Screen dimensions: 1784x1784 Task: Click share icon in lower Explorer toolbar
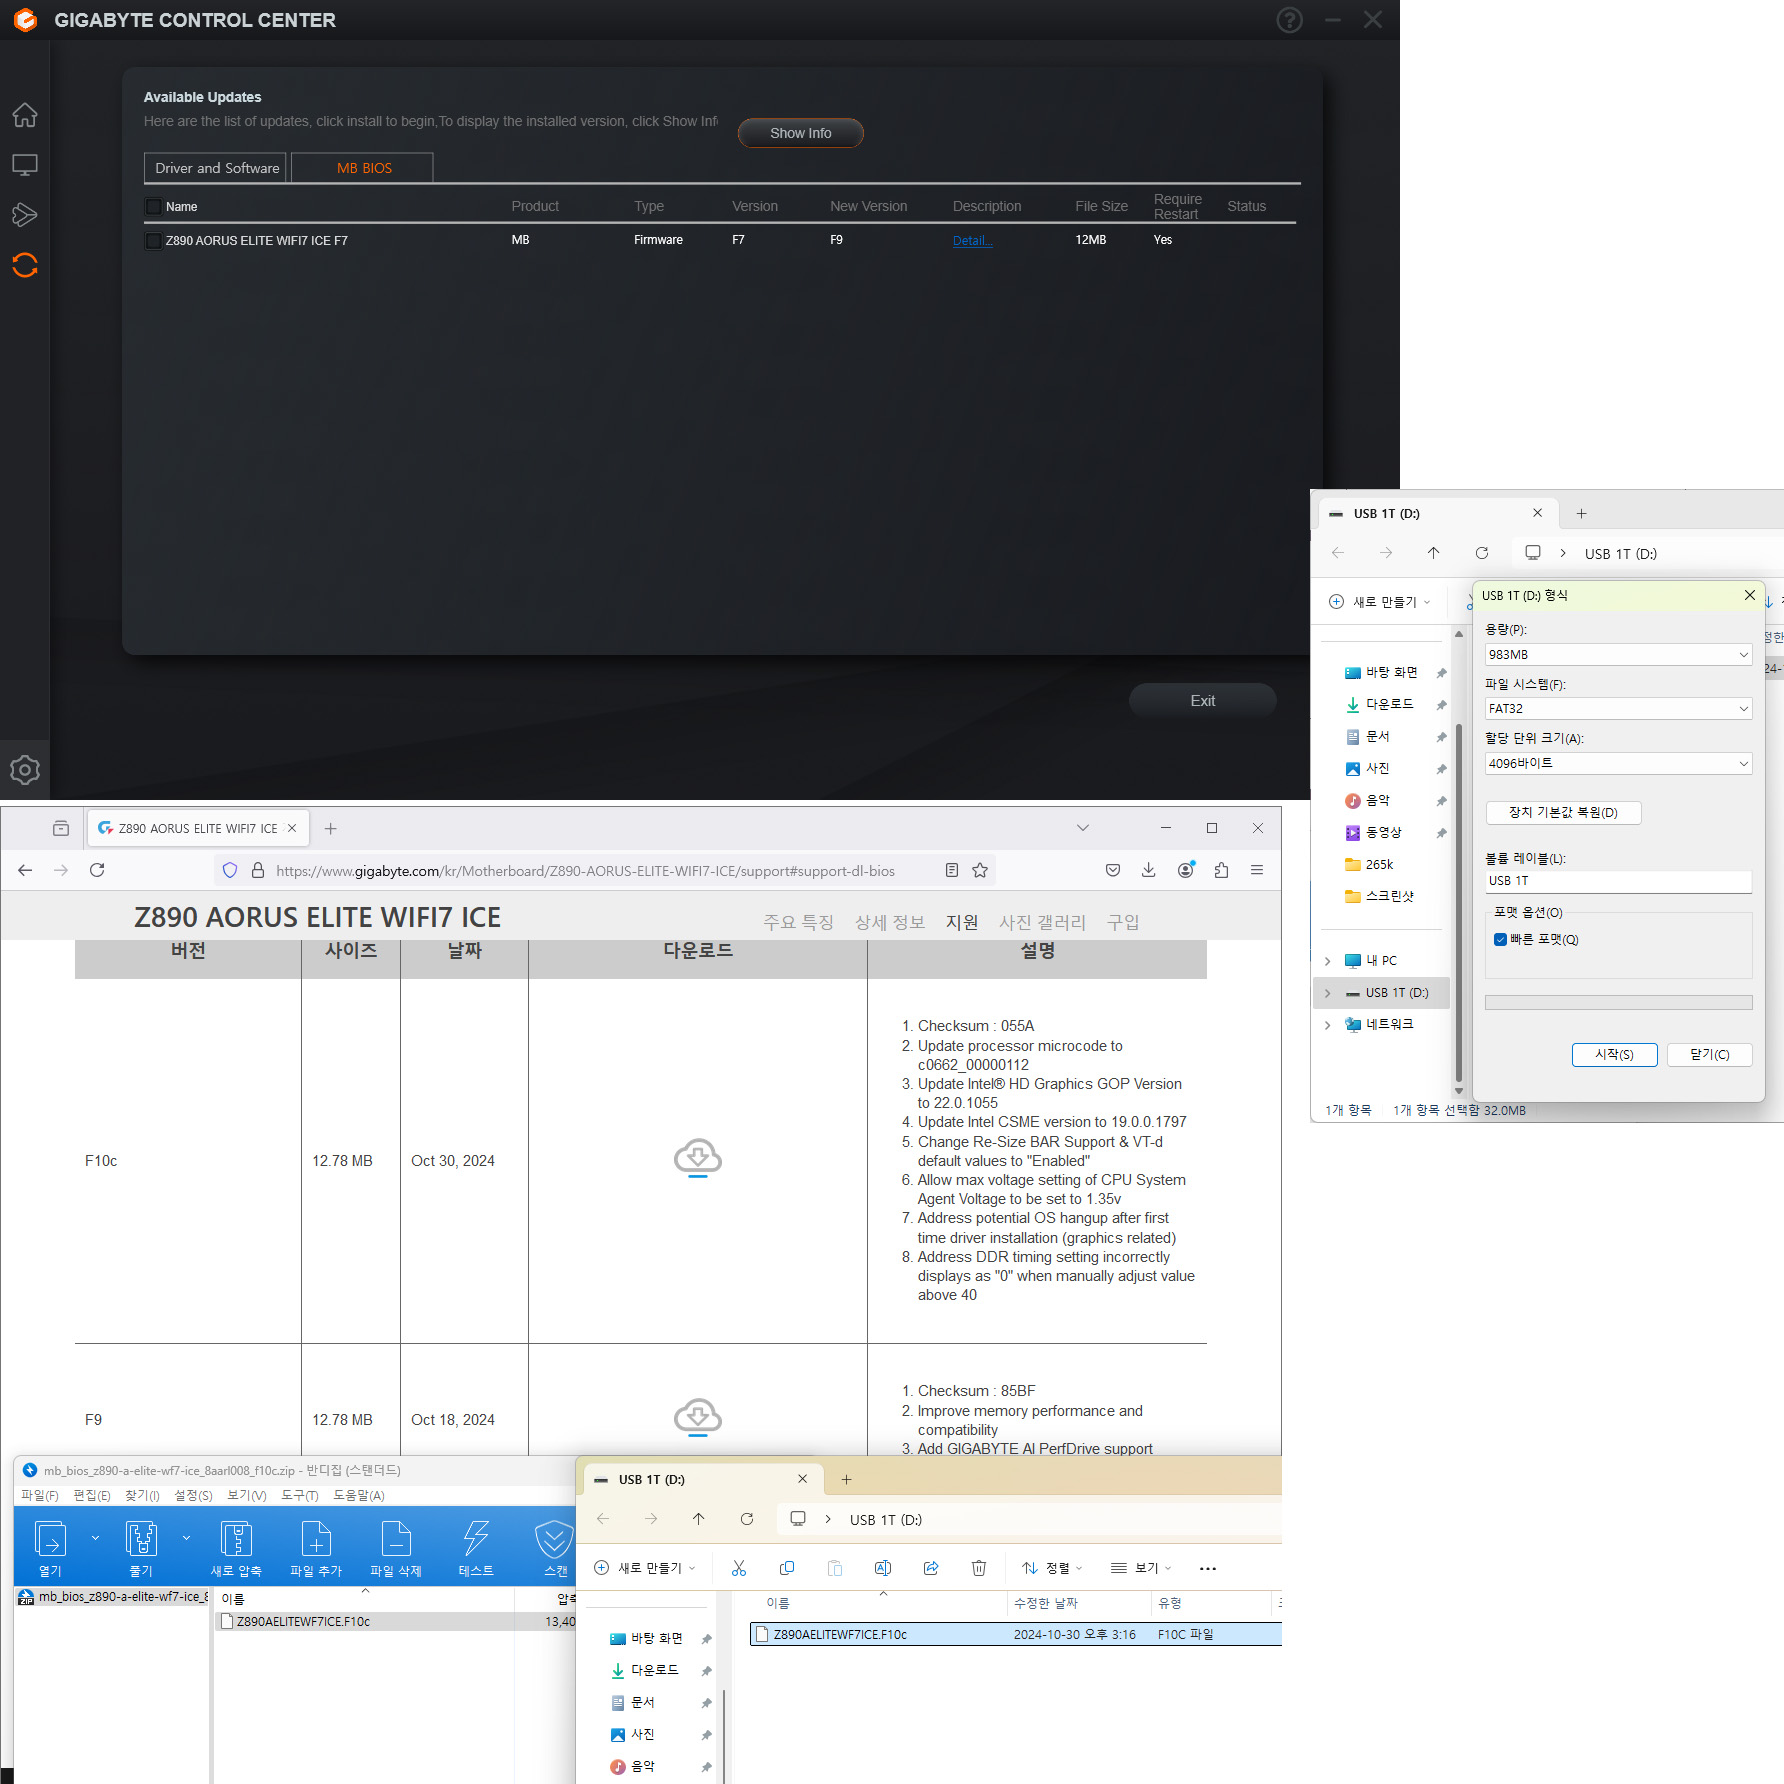pos(931,1568)
